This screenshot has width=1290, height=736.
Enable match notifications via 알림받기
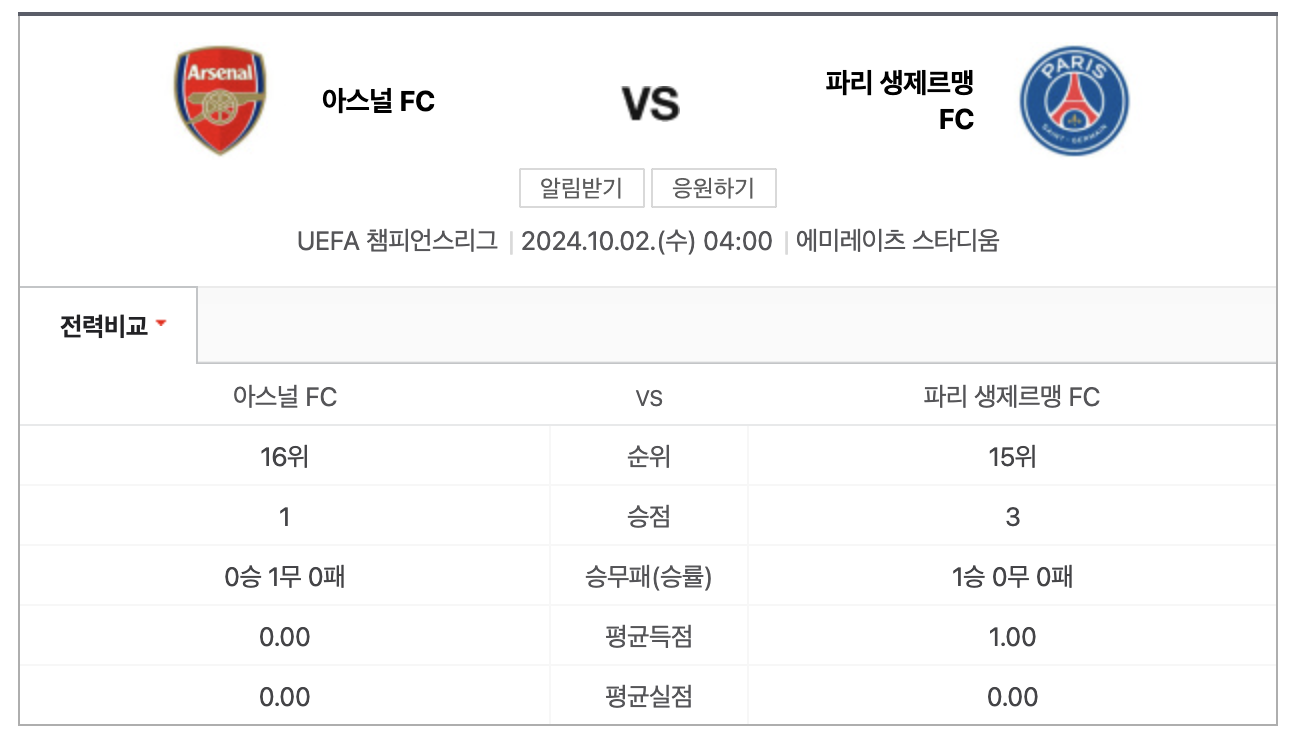point(580,188)
